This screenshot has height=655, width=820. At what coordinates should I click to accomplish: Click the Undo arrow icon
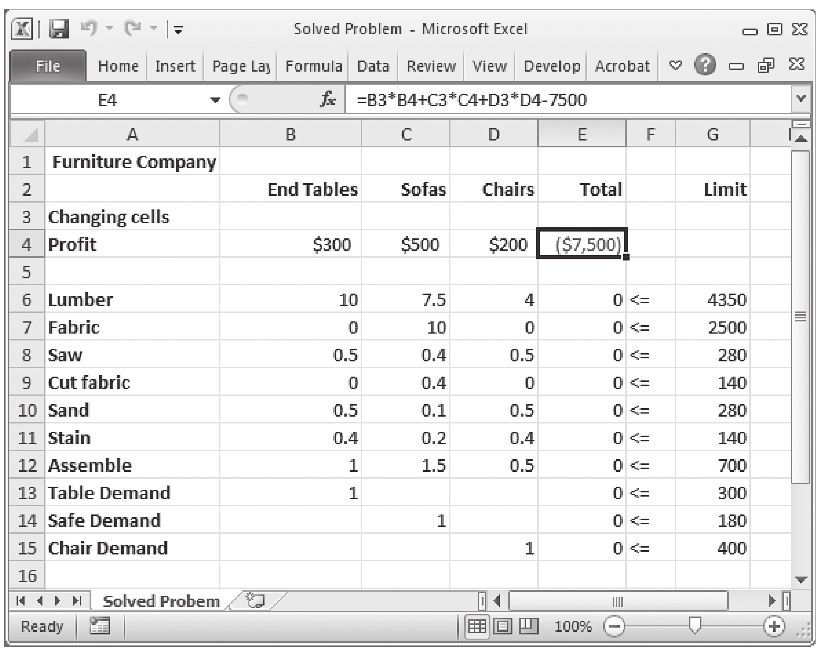[89, 29]
